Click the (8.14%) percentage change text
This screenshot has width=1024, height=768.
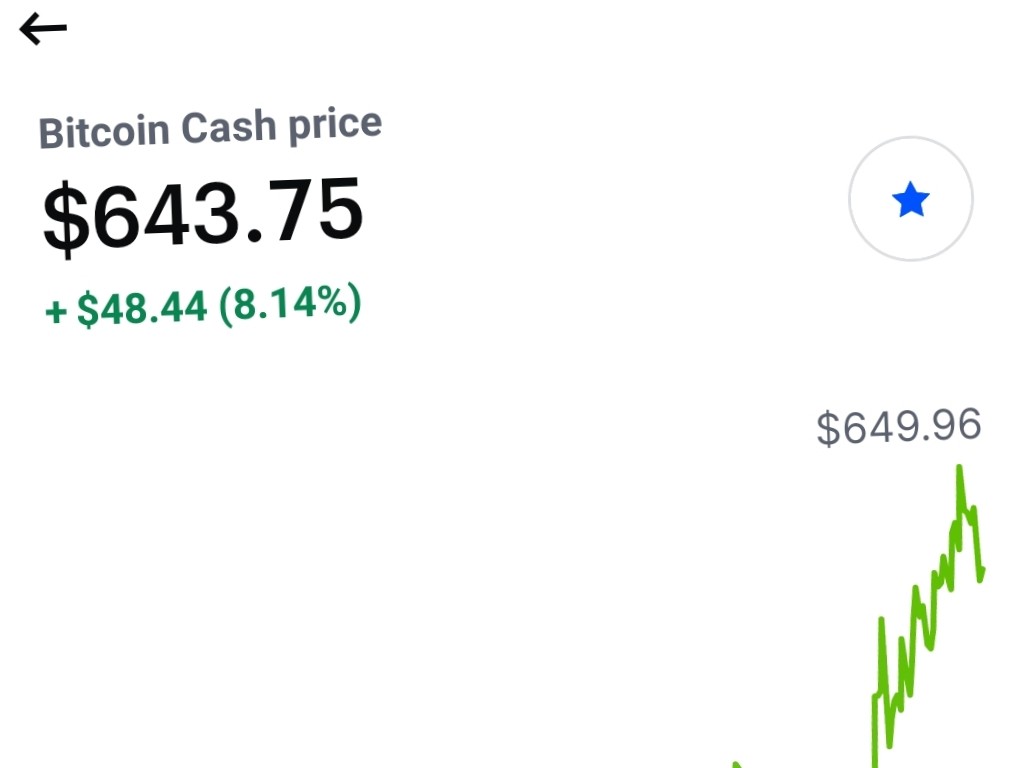pyautogui.click(x=290, y=303)
